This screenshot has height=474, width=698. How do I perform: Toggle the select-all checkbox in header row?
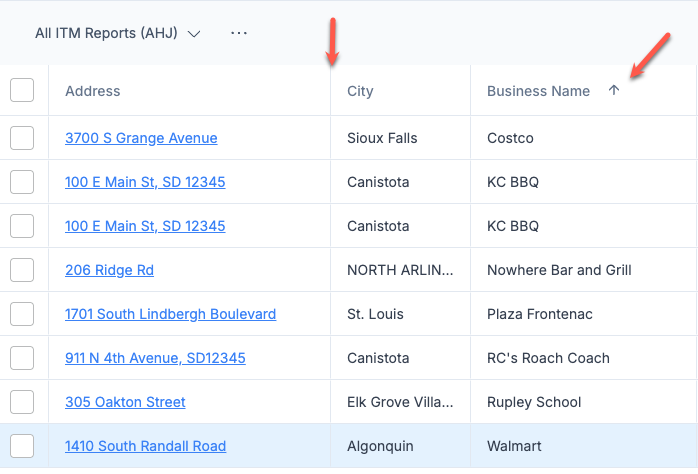pos(22,90)
